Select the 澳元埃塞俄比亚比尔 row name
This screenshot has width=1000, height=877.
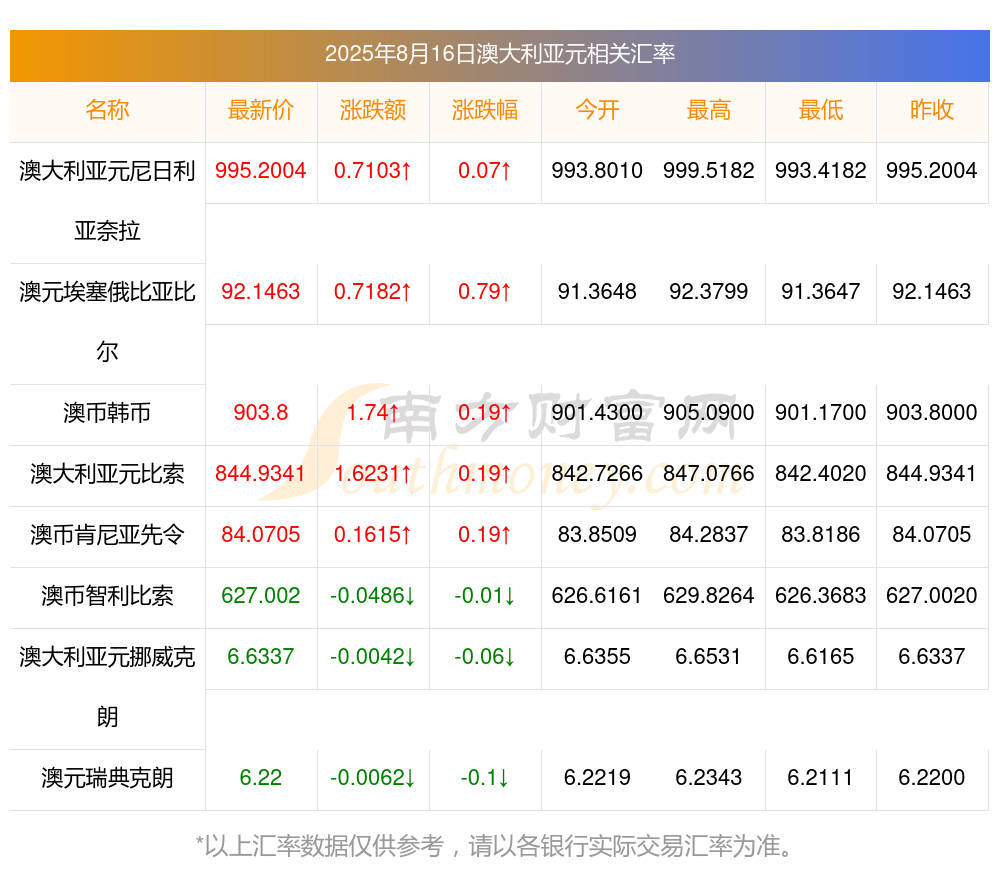coord(107,322)
